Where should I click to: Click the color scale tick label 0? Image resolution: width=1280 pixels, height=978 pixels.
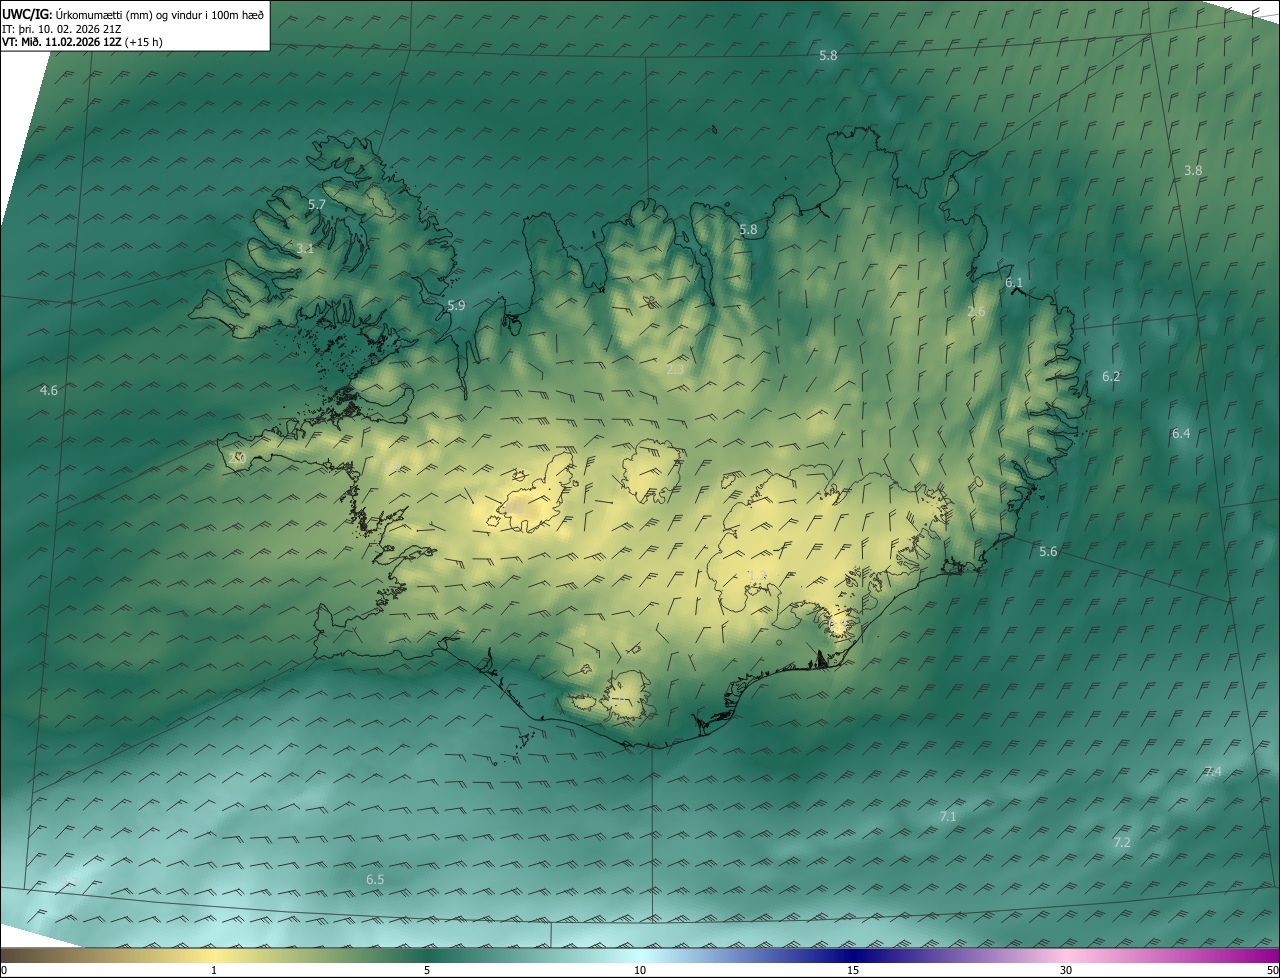(x=4, y=970)
